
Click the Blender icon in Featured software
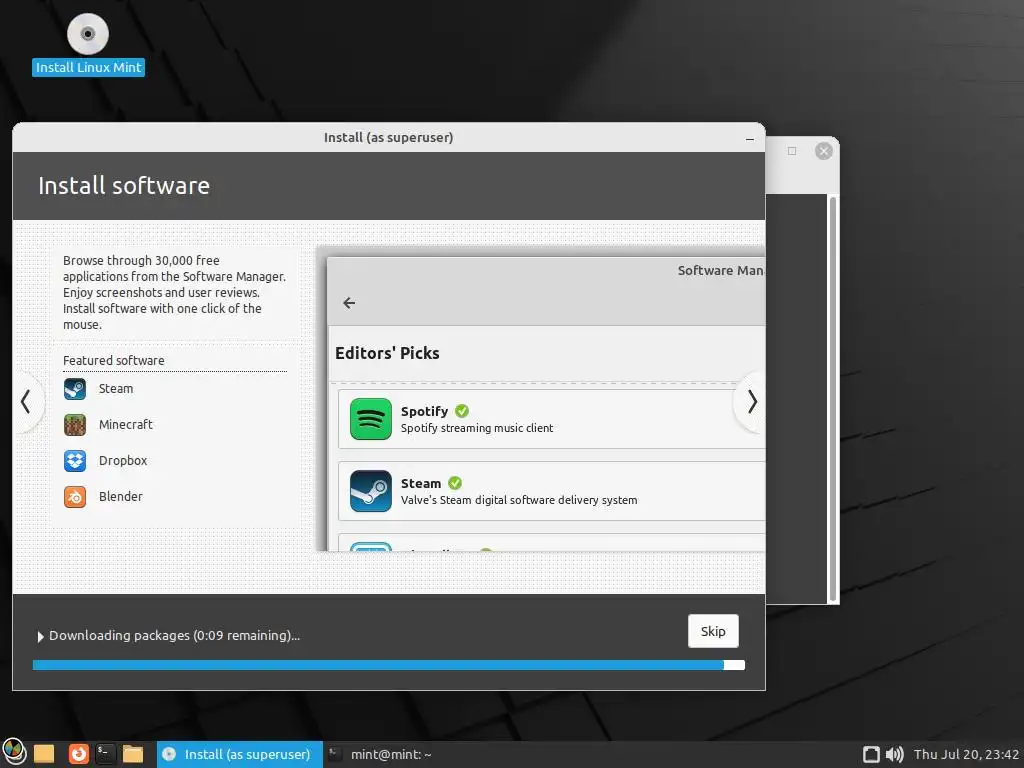75,496
